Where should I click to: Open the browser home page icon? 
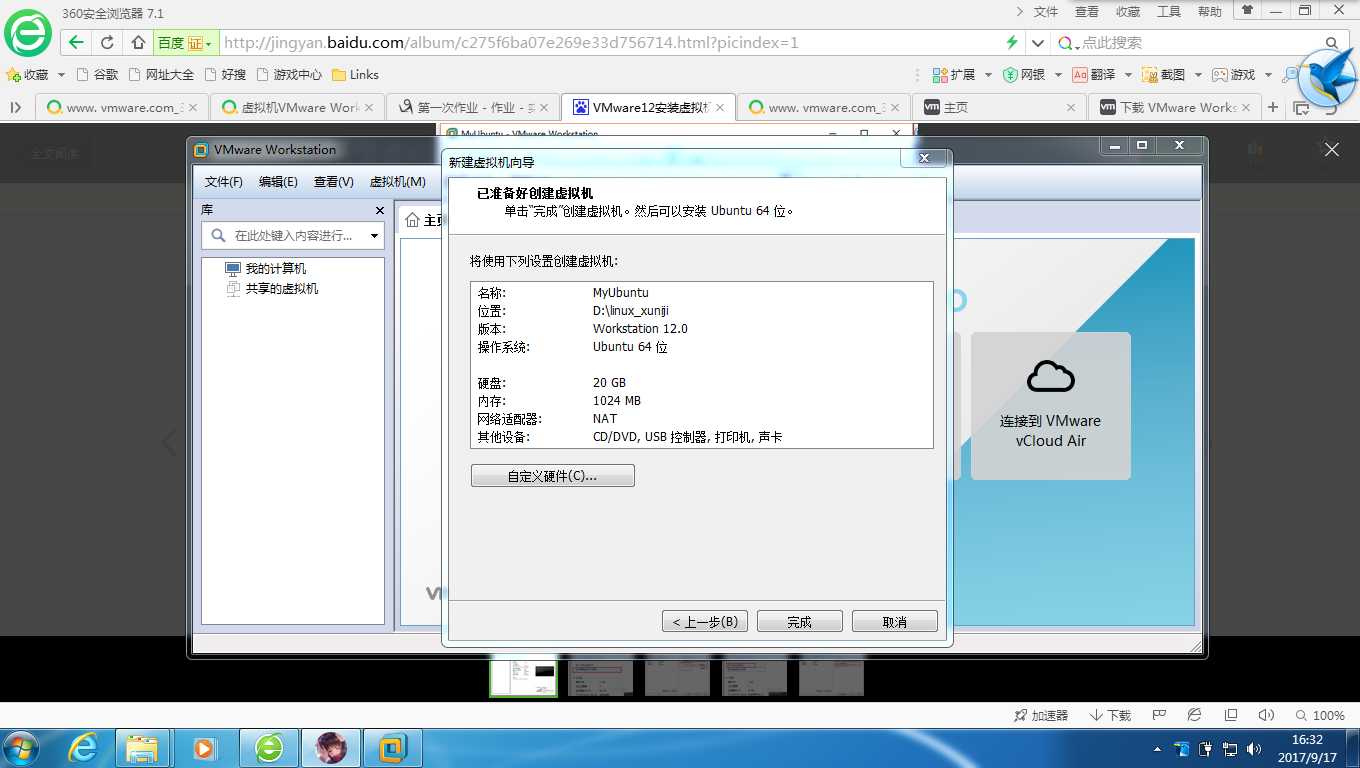click(x=138, y=43)
